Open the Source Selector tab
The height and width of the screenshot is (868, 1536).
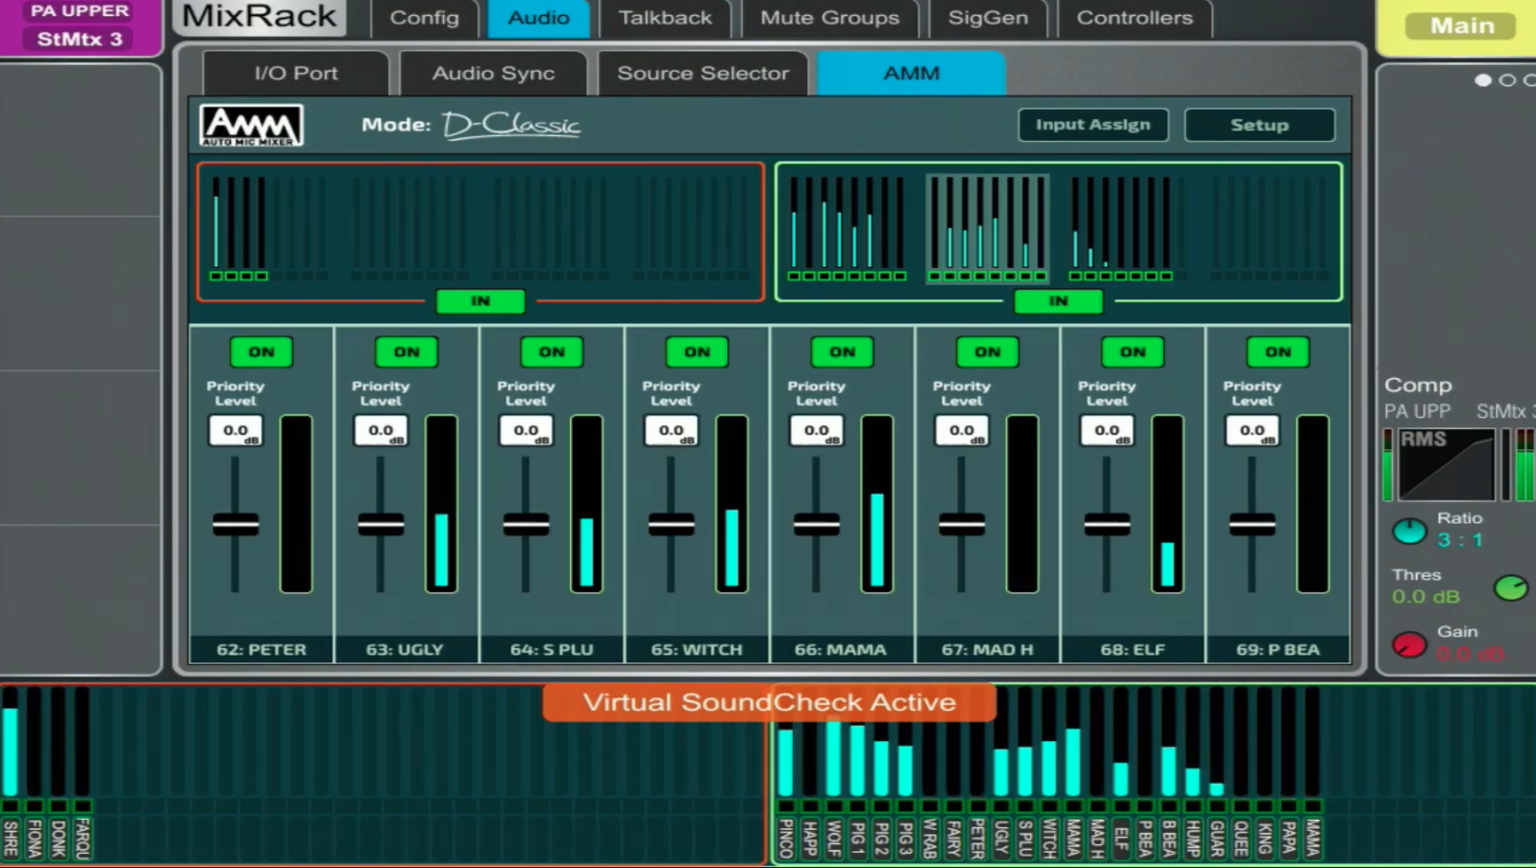coord(703,72)
